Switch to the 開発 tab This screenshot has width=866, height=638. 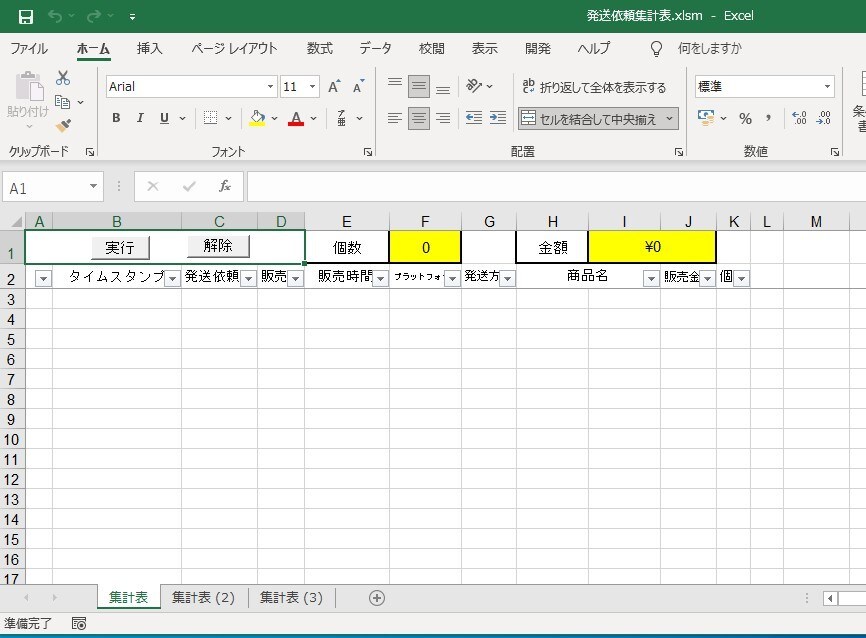pyautogui.click(x=537, y=49)
